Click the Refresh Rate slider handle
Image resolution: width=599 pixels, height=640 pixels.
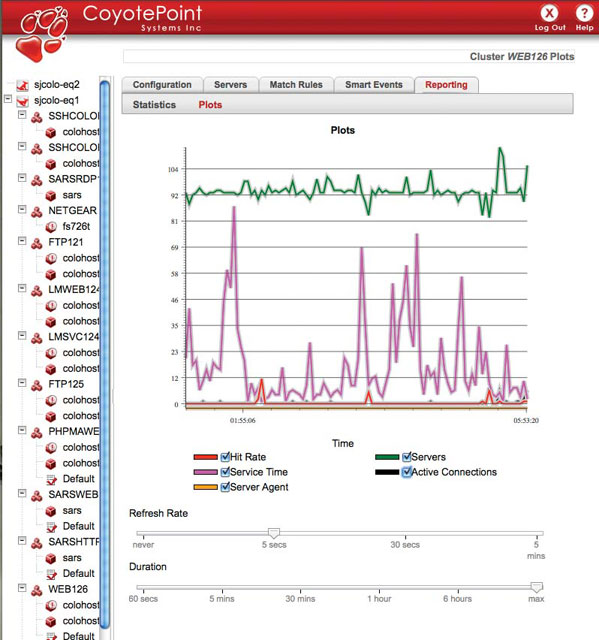(x=274, y=533)
